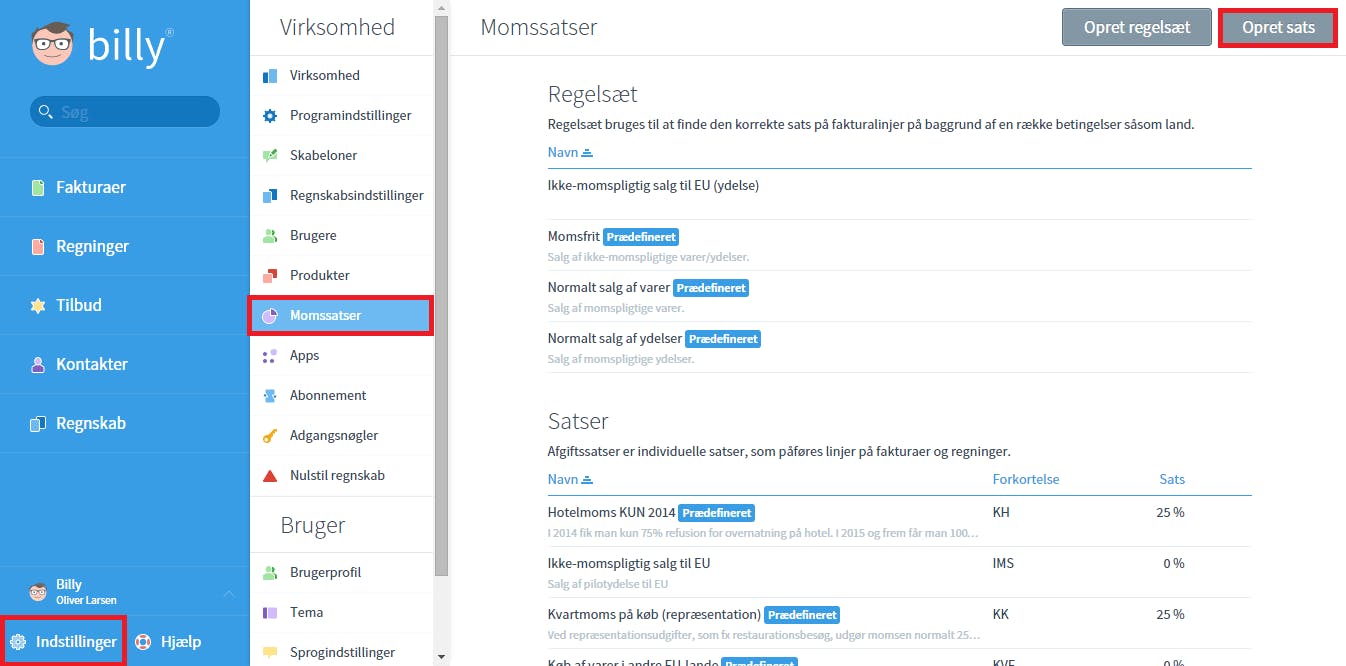Click the Hjælp lifebuoy icon
This screenshot has height=666, width=1346.
(x=143, y=642)
